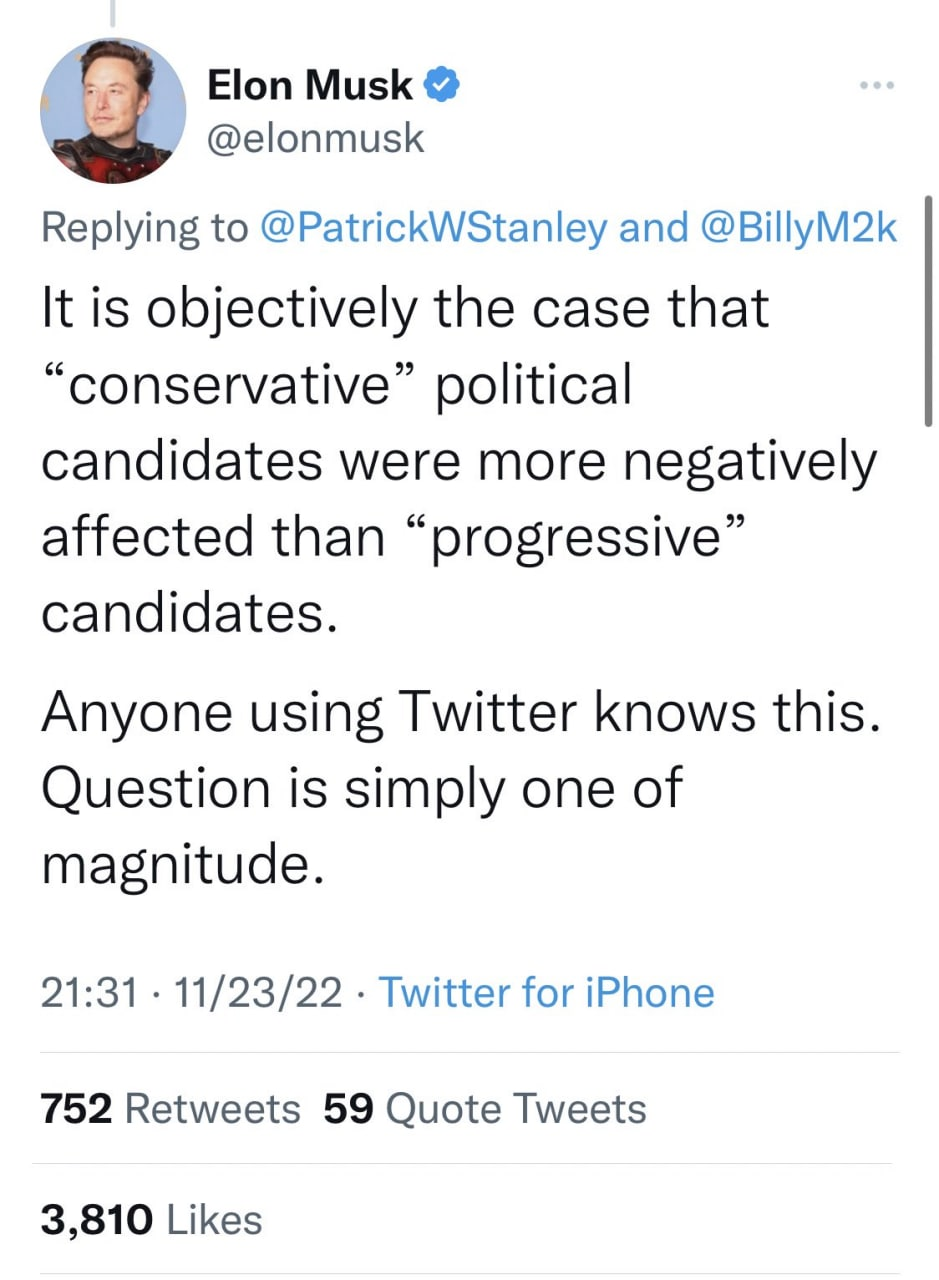The height and width of the screenshot is (1280, 939).
Task: Click the "Anyone using Twitter knows this" line
Action: click(x=462, y=712)
